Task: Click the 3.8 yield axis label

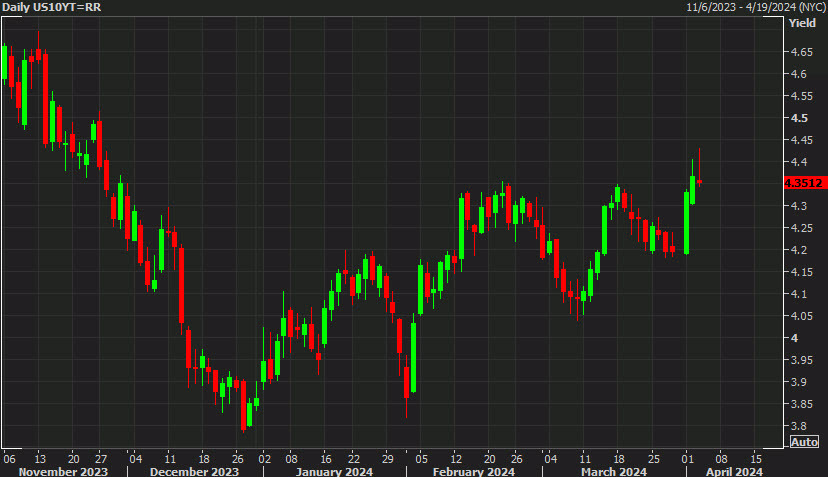Action: click(x=798, y=426)
